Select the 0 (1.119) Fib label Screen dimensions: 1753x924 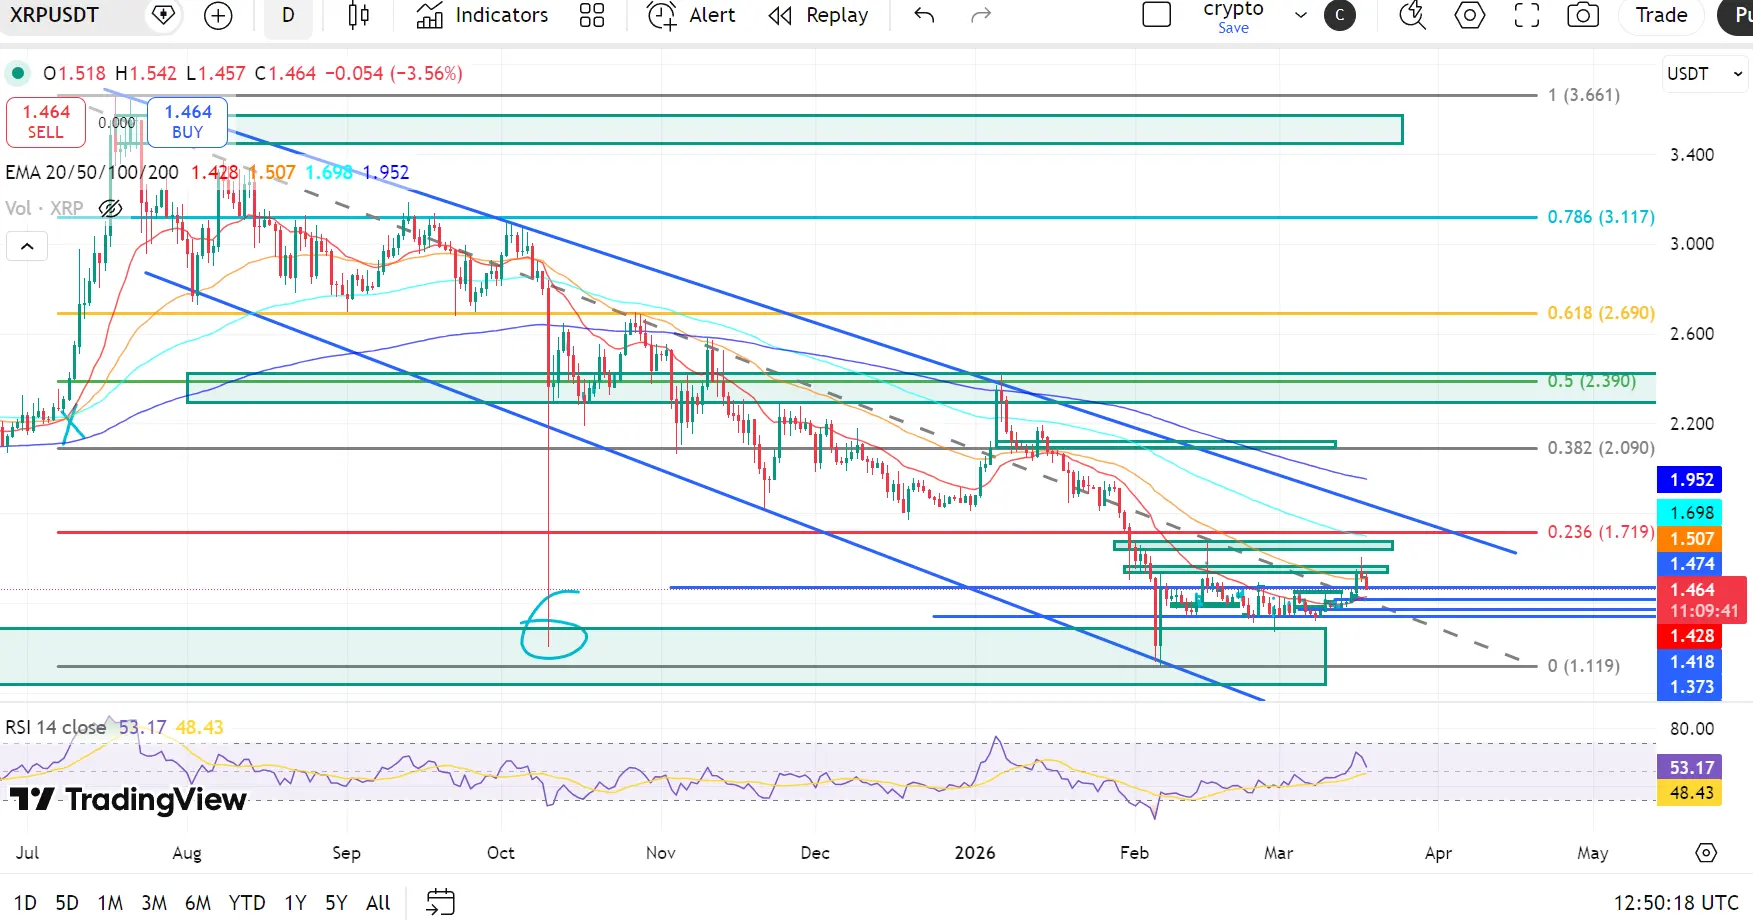coord(1583,666)
